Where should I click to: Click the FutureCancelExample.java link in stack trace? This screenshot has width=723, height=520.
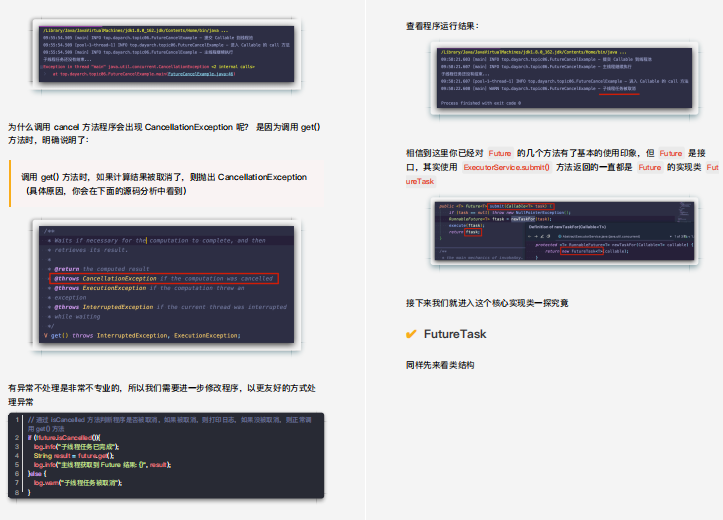click(201, 74)
